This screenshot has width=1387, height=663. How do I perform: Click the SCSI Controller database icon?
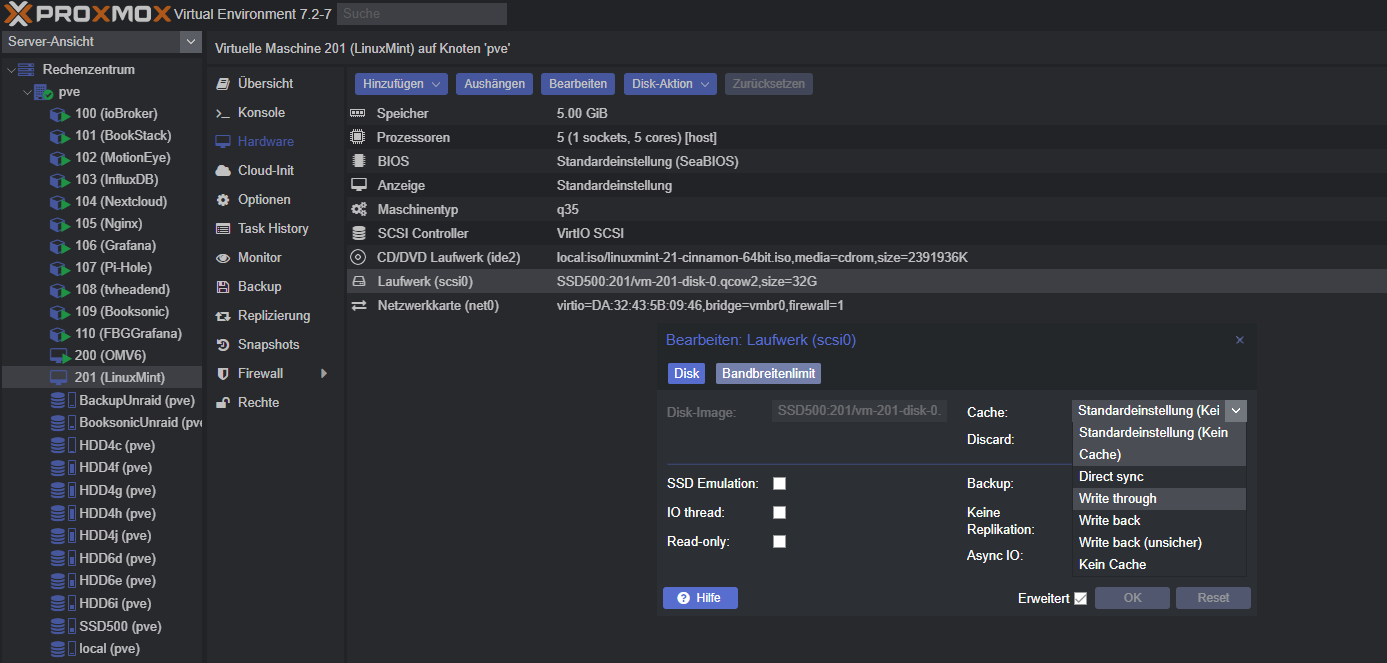358,233
